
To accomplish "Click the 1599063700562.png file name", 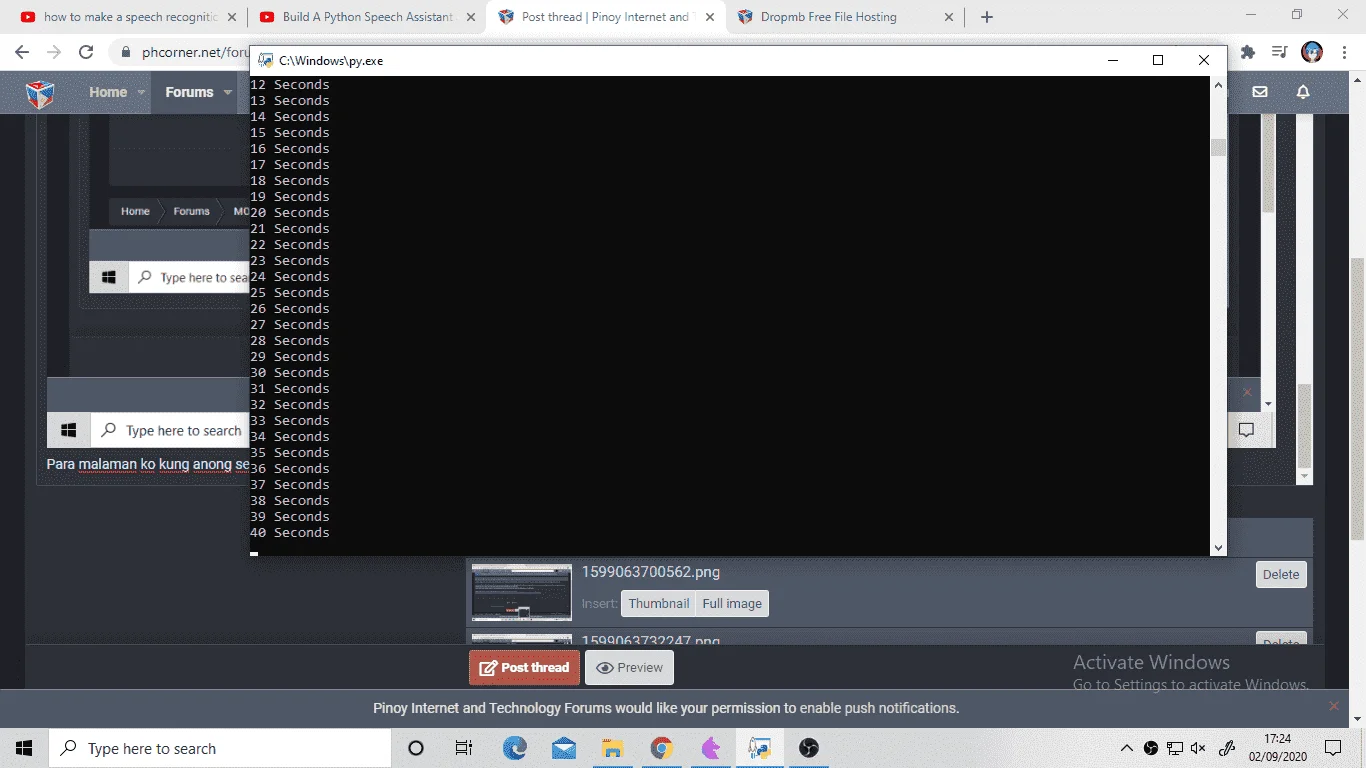I will pos(651,572).
